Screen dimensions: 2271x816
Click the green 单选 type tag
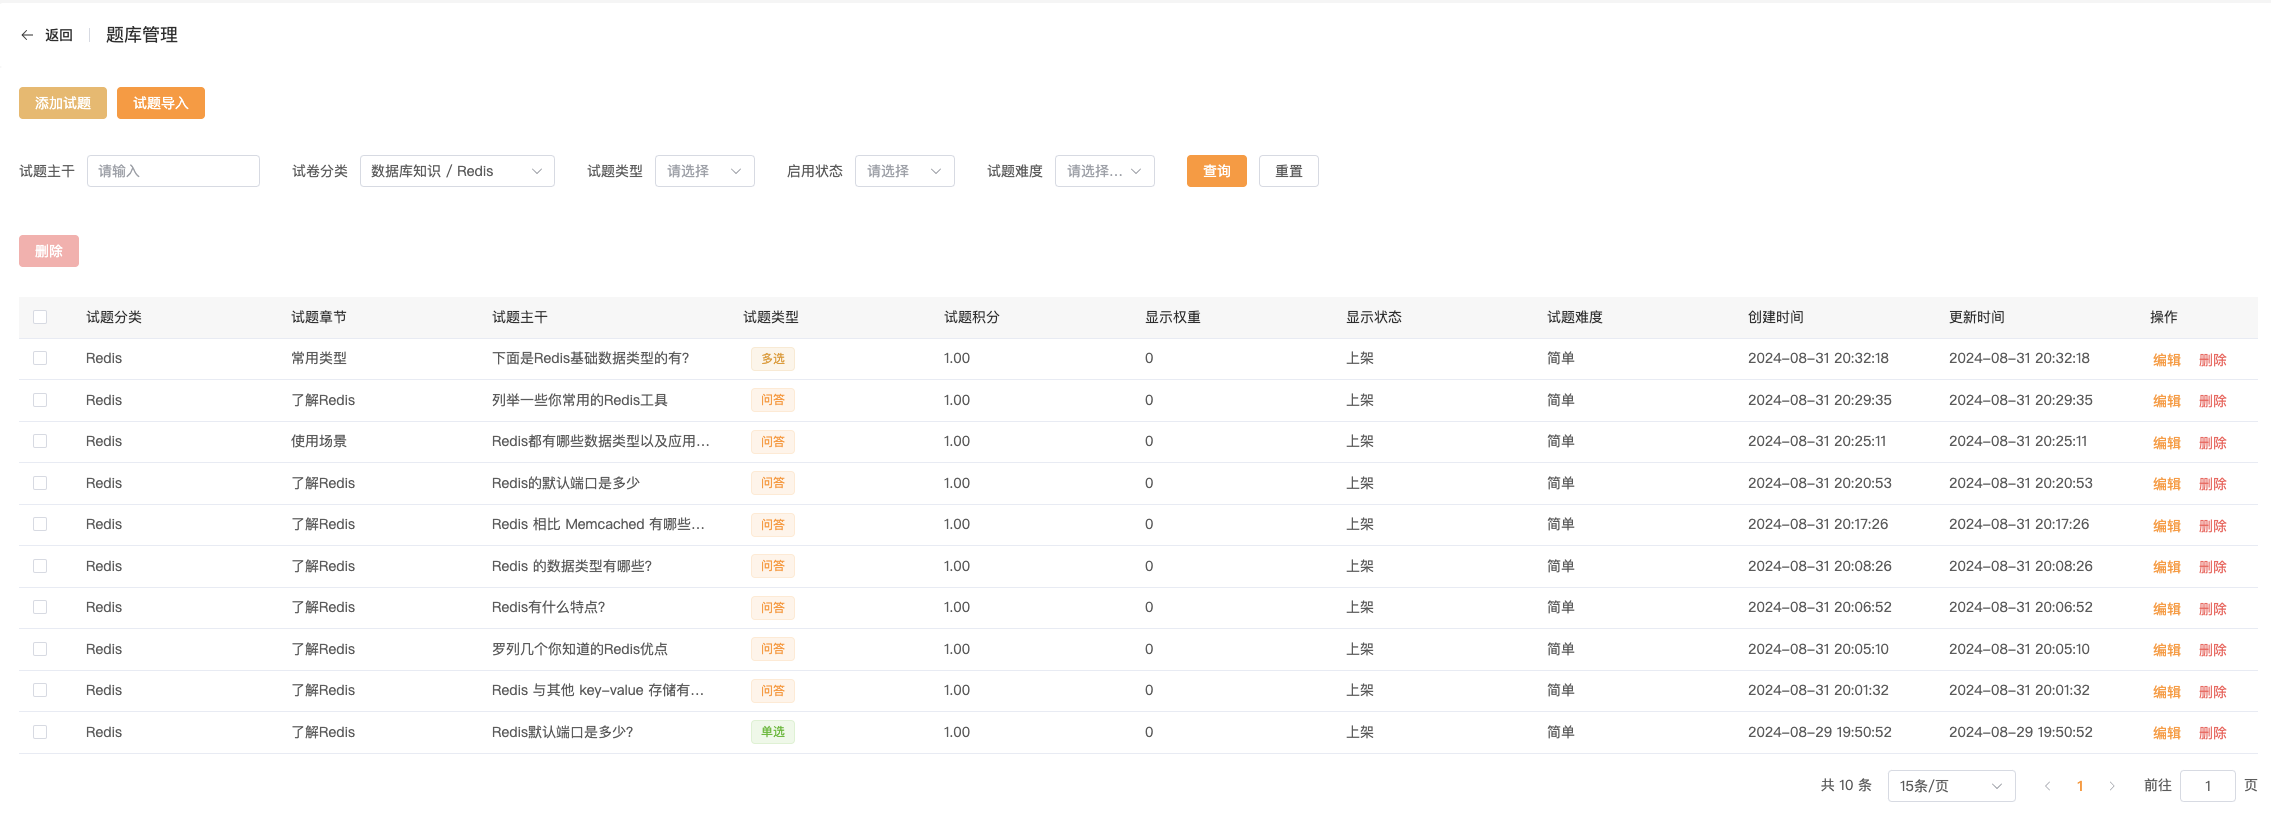pyautogui.click(x=773, y=732)
